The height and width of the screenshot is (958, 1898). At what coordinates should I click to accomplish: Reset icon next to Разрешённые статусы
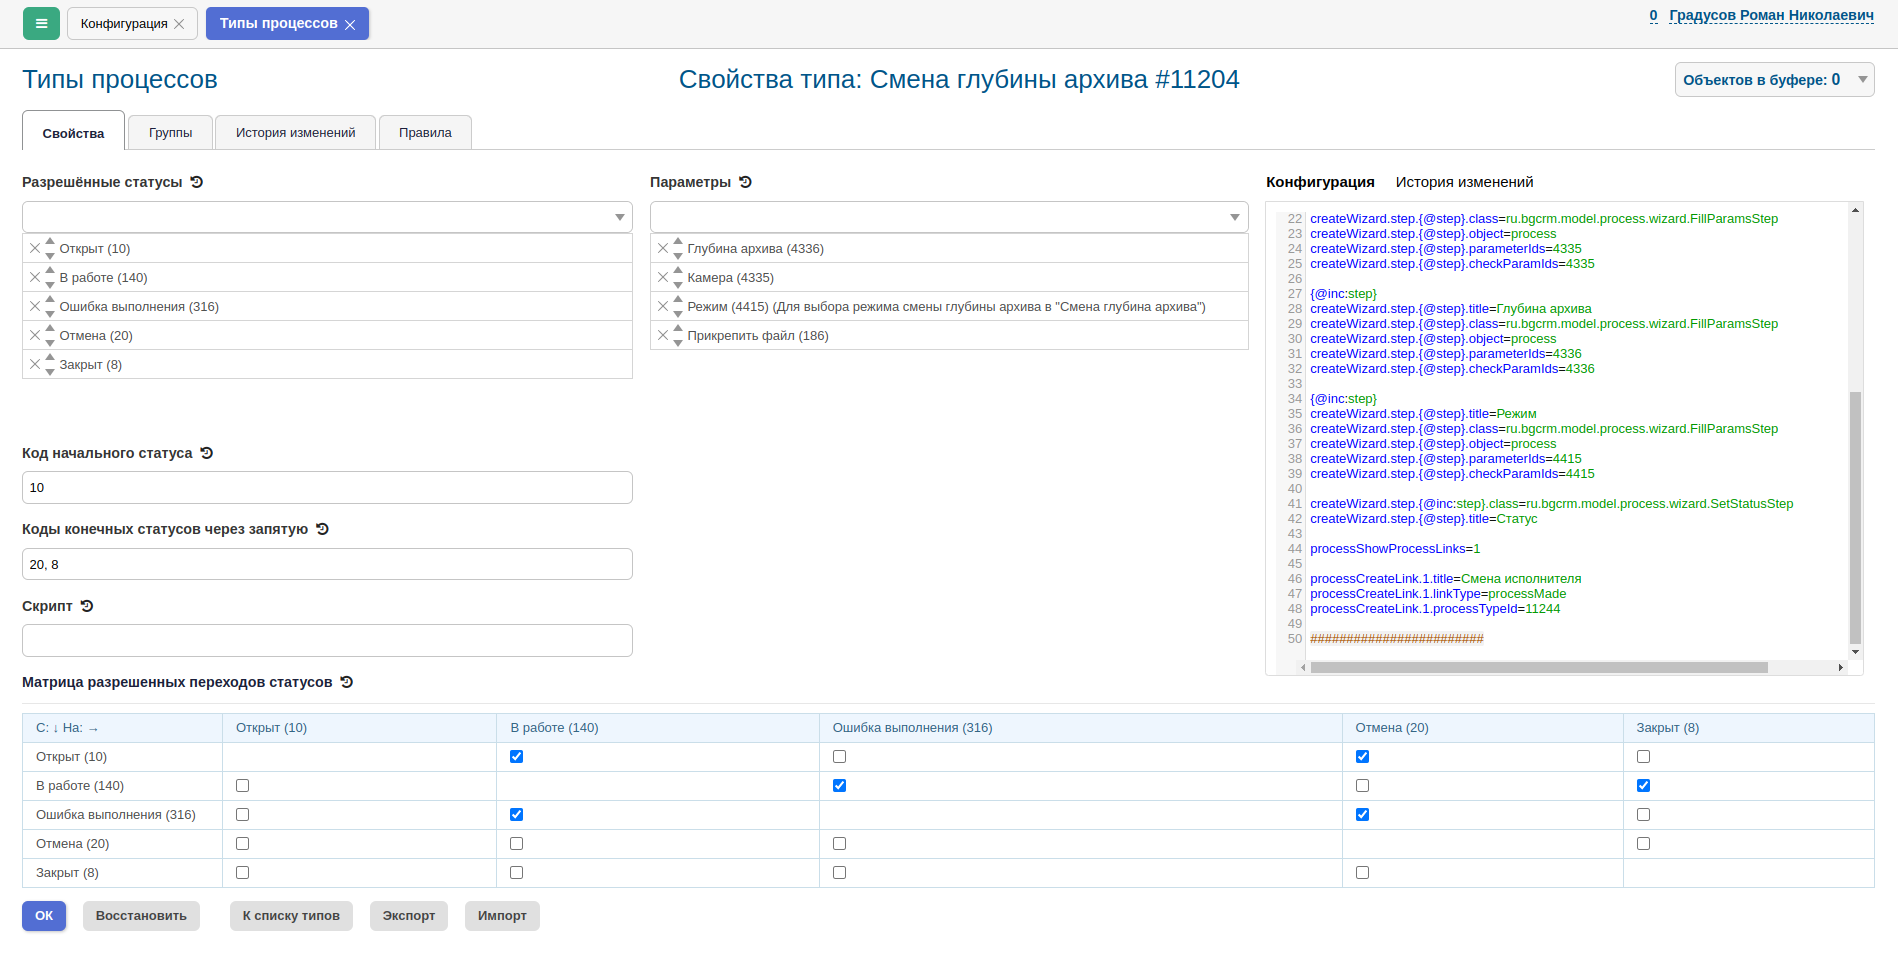click(197, 182)
